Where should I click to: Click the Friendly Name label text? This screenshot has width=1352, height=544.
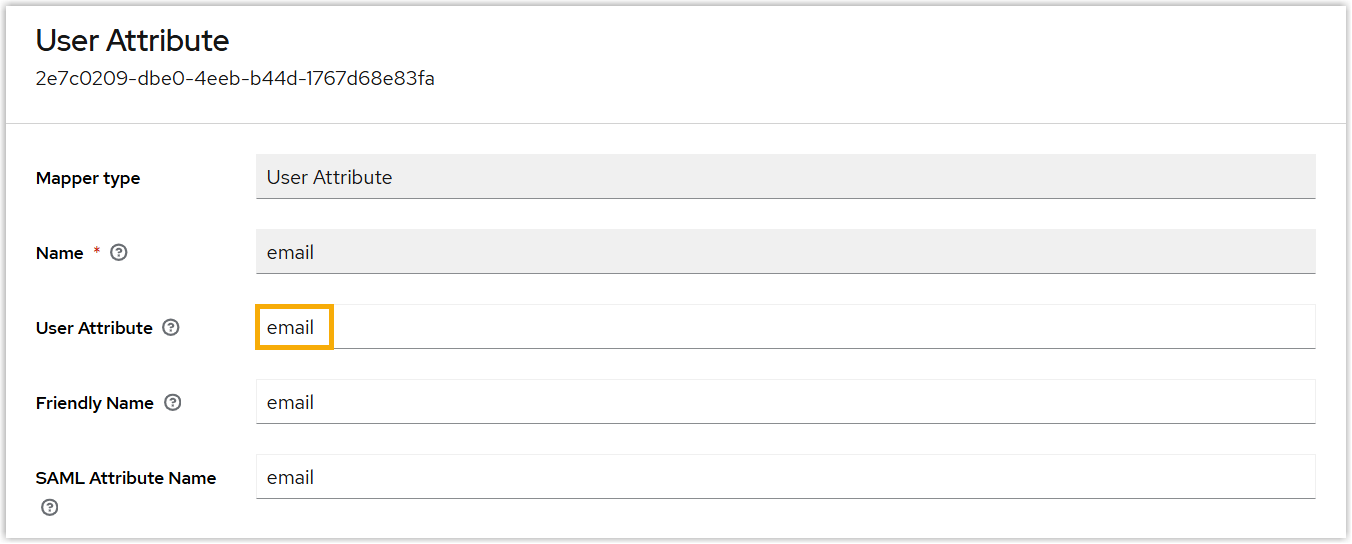click(95, 403)
